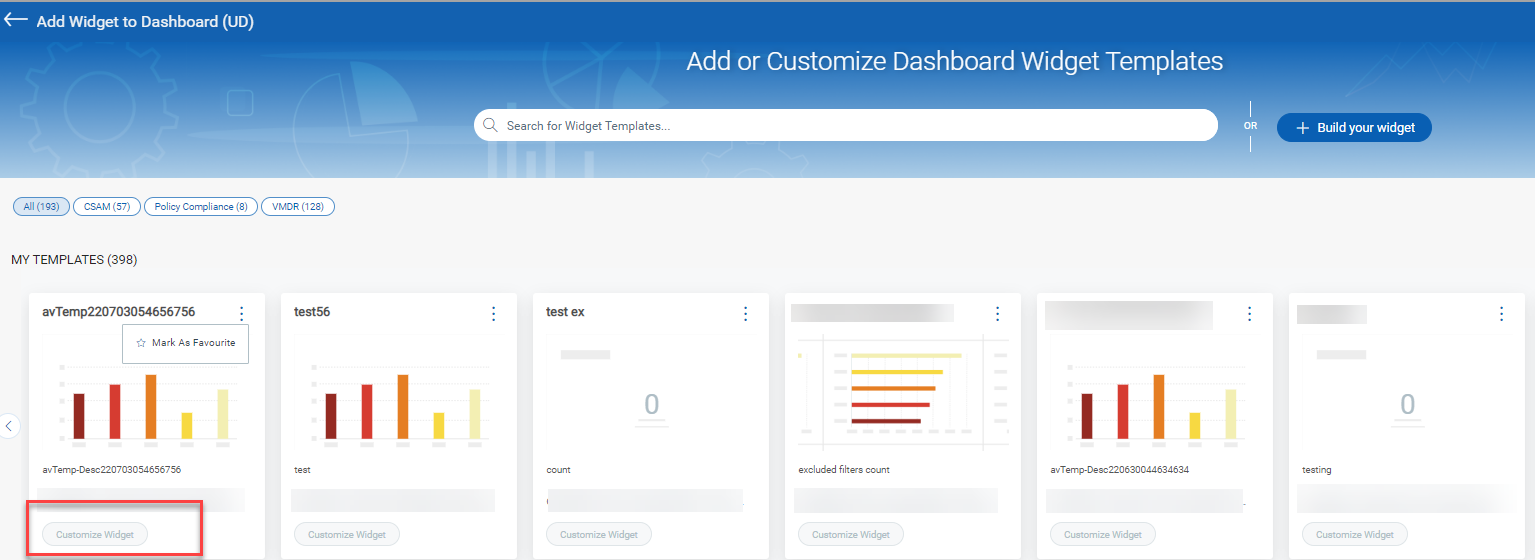Click the bar chart preview on the test56 card

point(399,405)
